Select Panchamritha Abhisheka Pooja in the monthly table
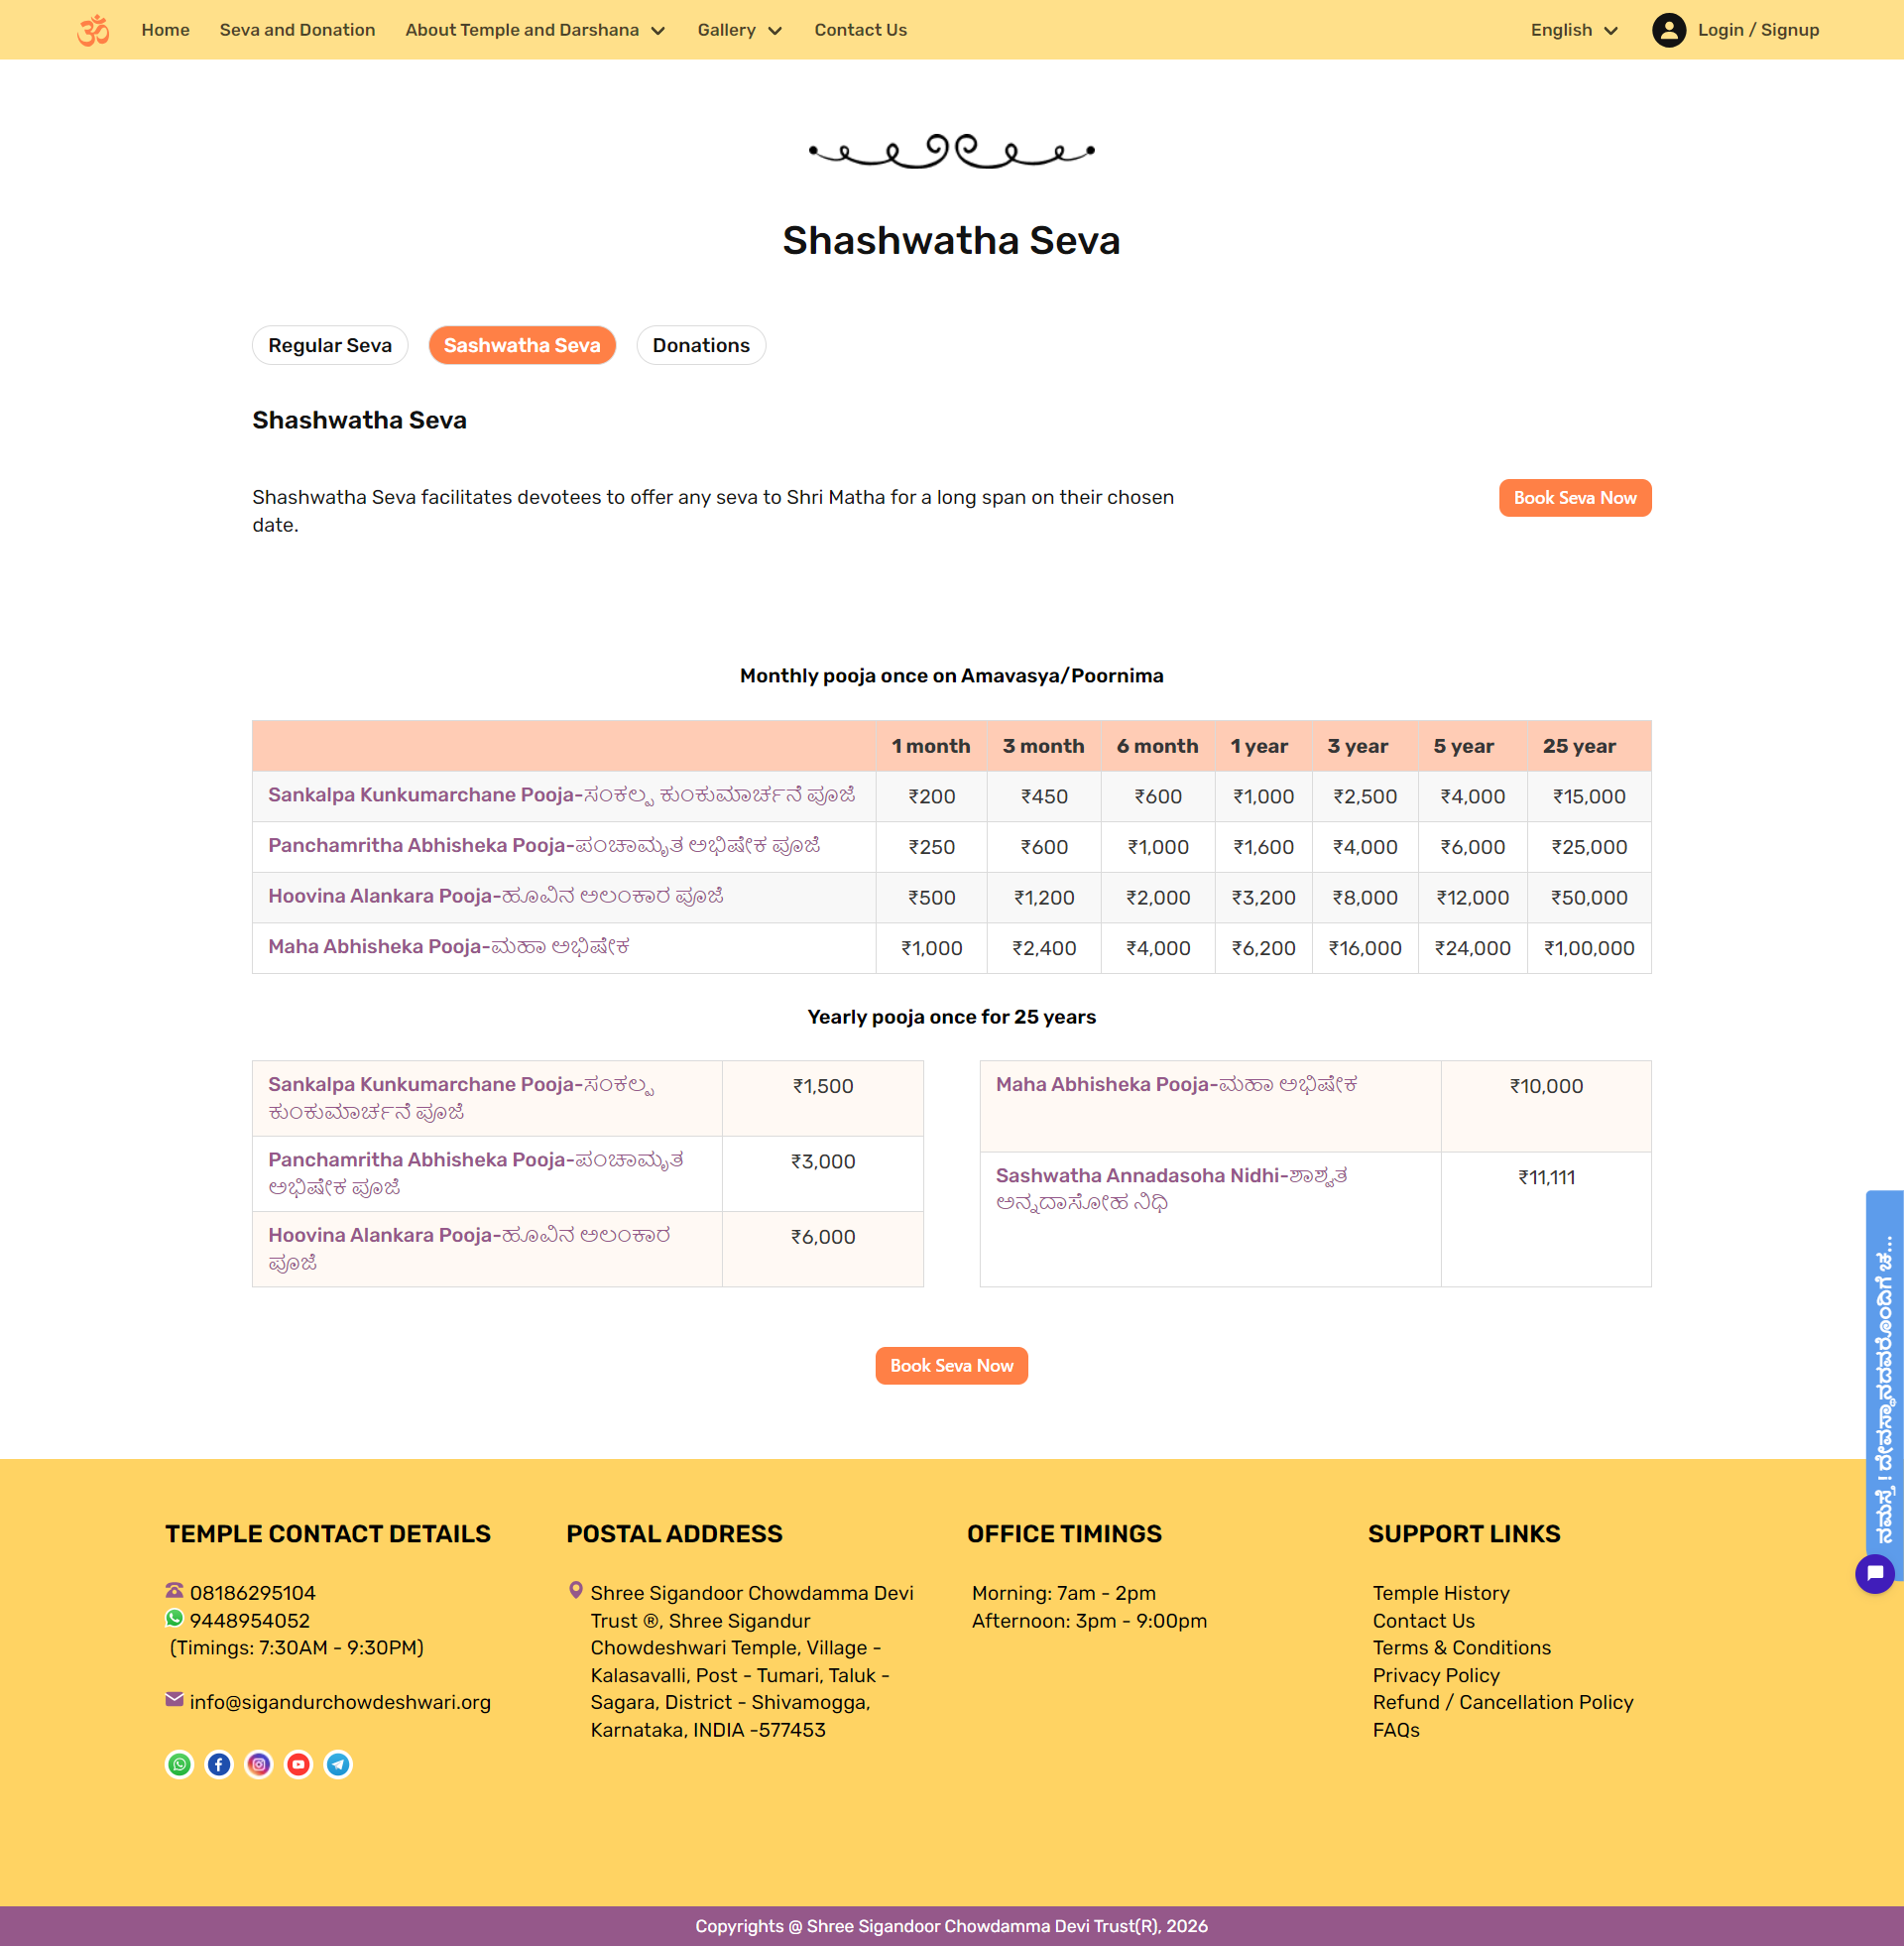Image resolution: width=1904 pixels, height=1946 pixels. click(545, 846)
